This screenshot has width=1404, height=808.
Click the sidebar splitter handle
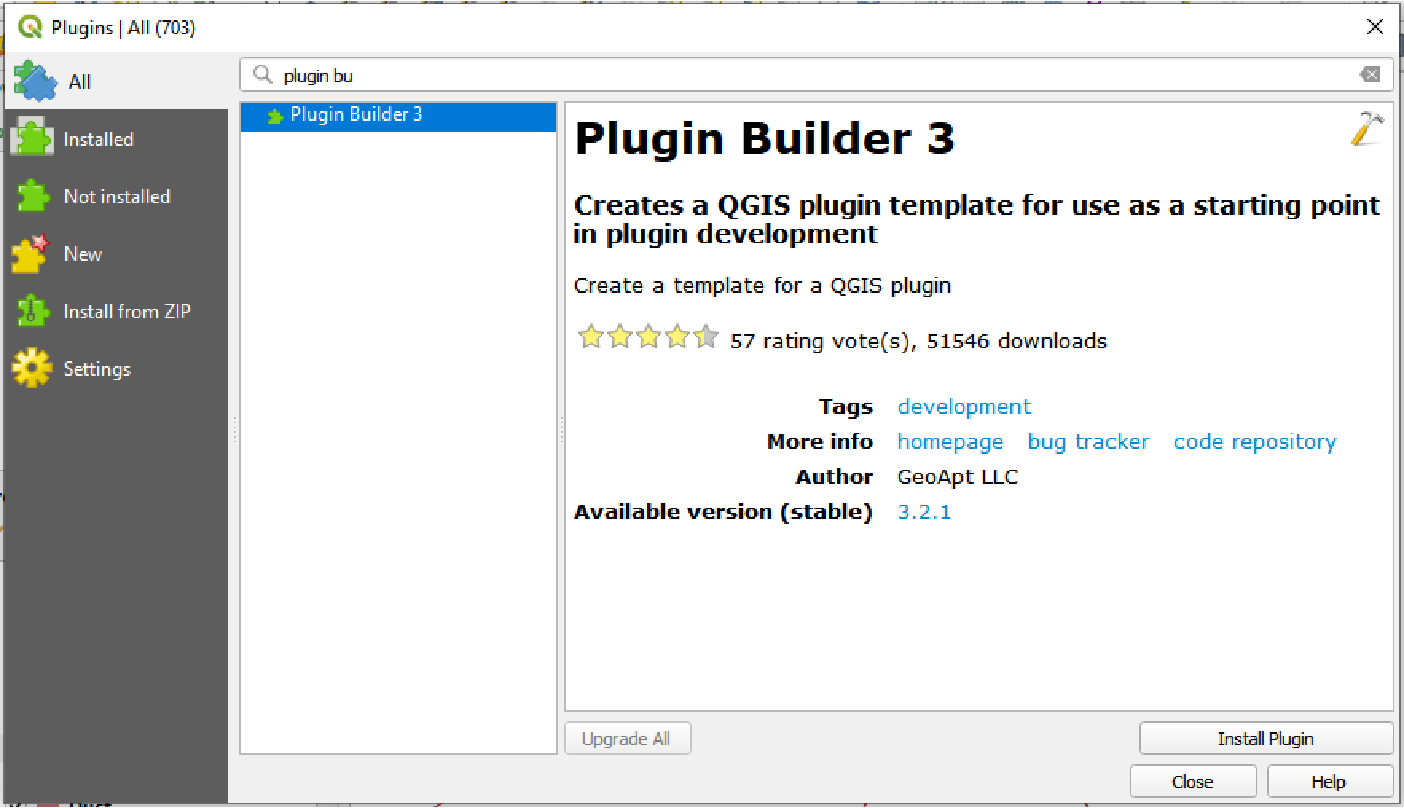click(x=234, y=429)
